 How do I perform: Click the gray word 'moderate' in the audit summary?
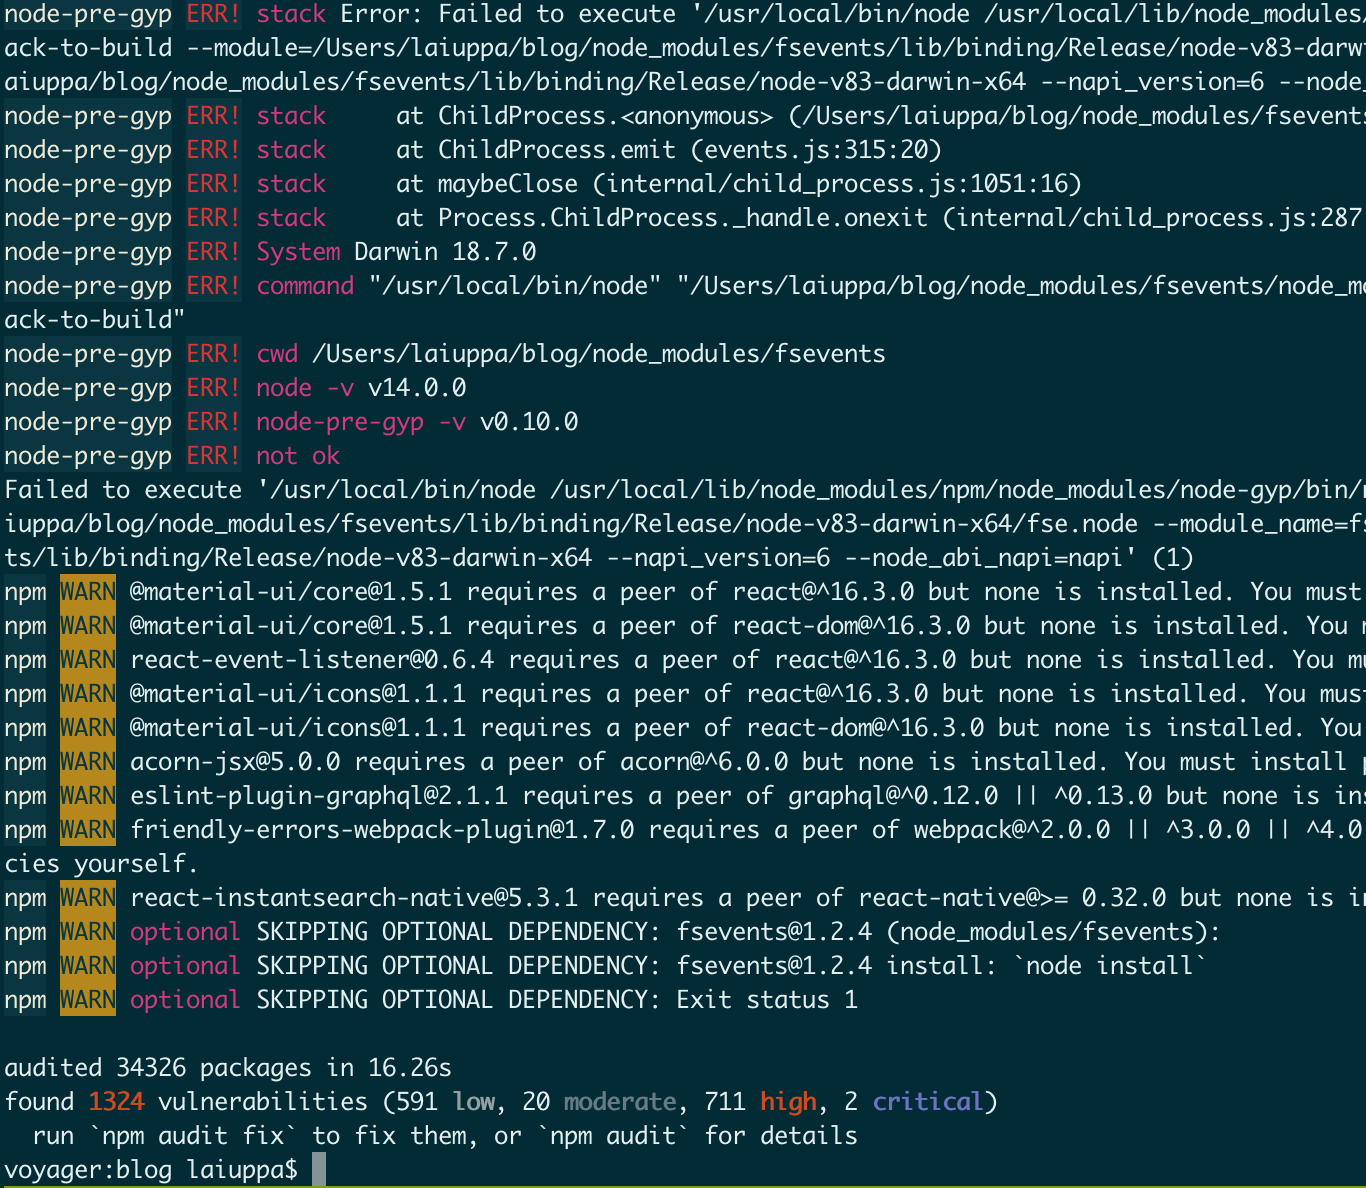click(620, 1101)
